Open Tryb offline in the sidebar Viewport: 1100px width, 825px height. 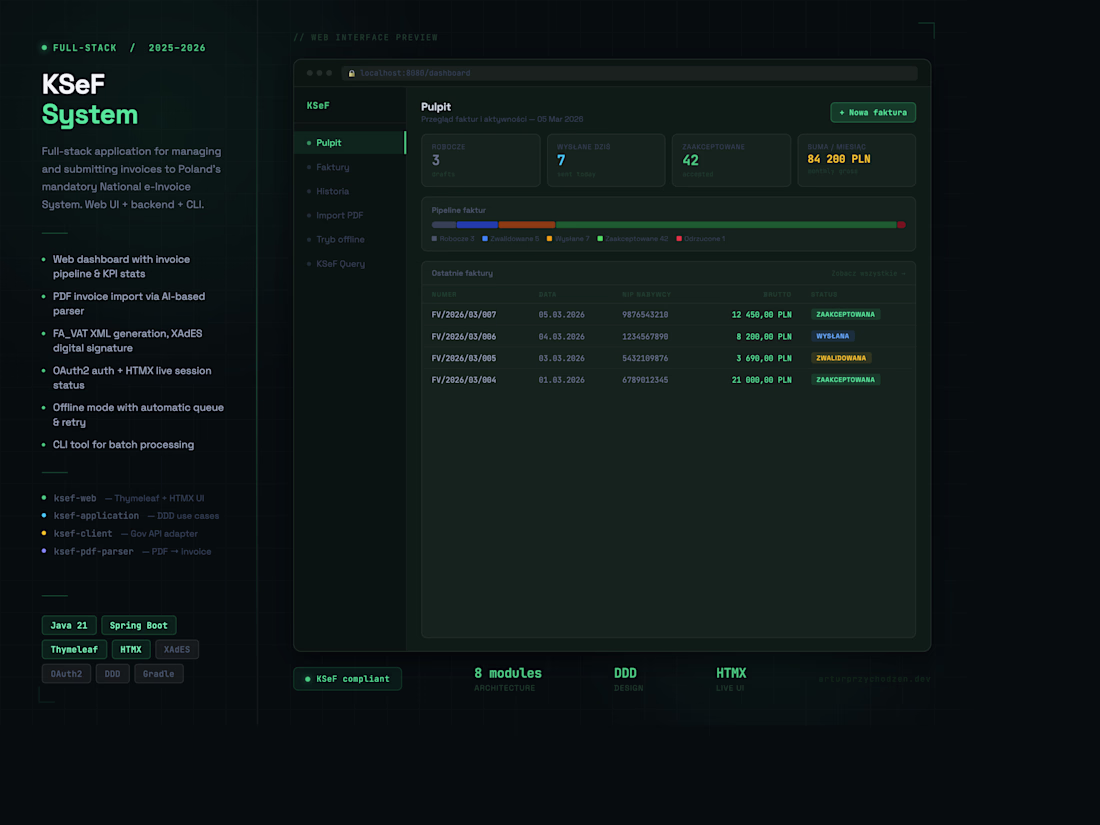[x=350, y=239]
